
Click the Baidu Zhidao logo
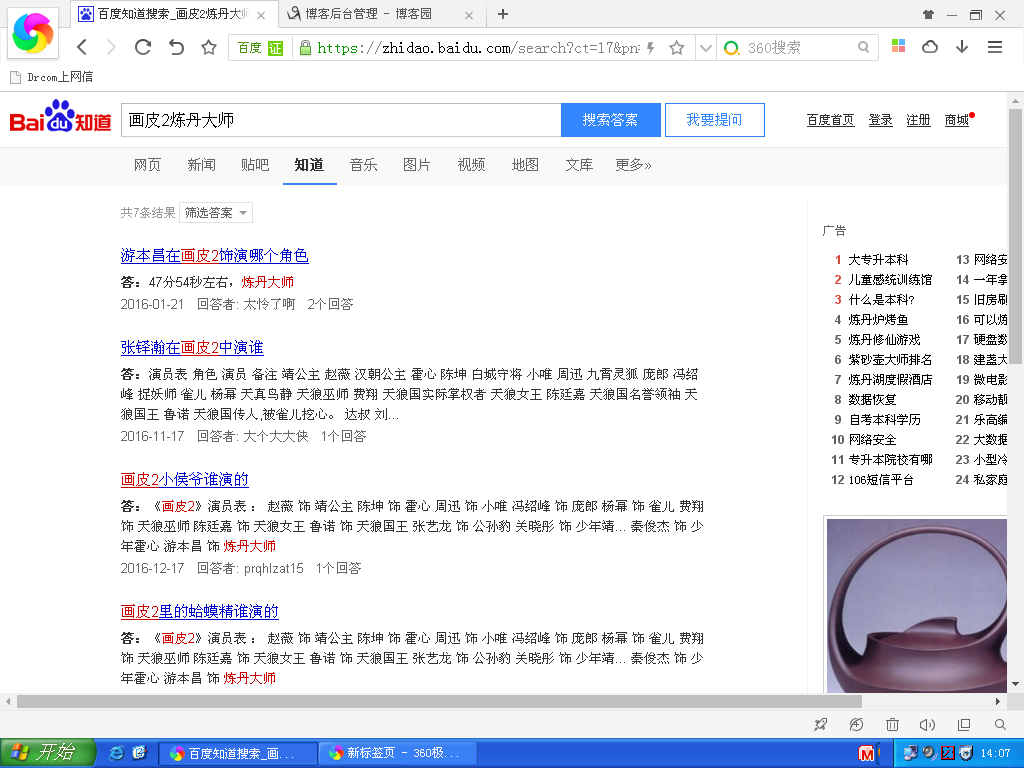tap(60, 116)
